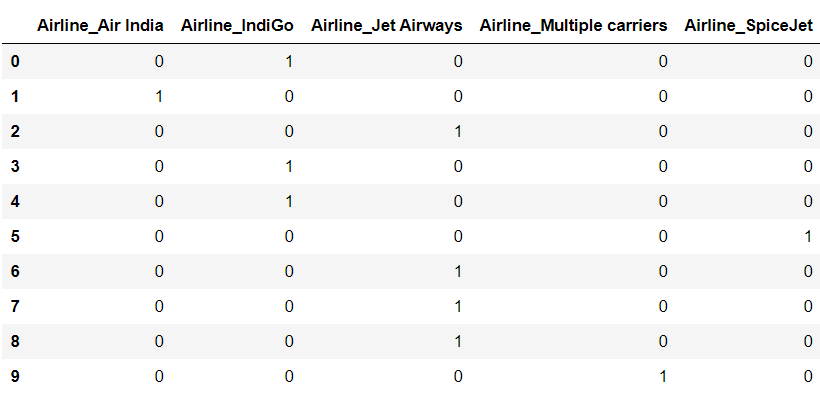The height and width of the screenshot is (404, 820).
Task: Click the Airline_Multiple carriers column header
Action: pos(573,26)
